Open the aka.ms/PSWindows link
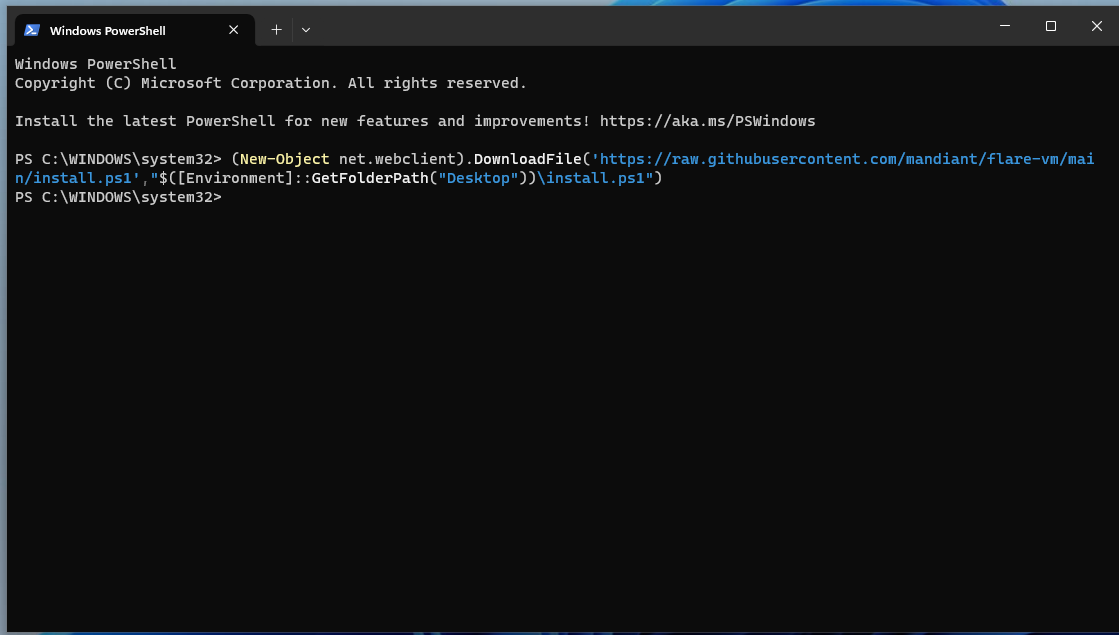The image size is (1119, 635). tap(707, 121)
